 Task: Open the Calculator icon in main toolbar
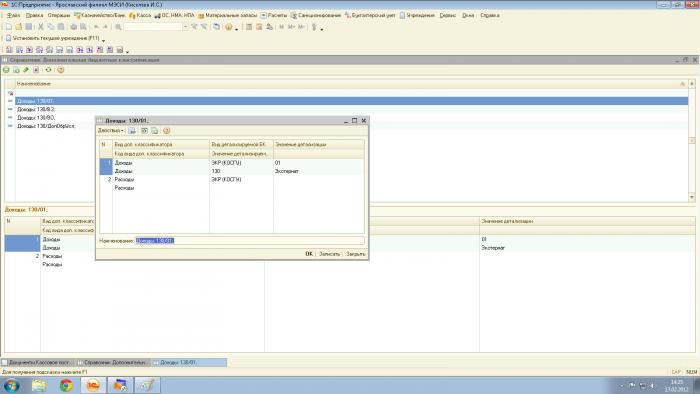coord(249,27)
